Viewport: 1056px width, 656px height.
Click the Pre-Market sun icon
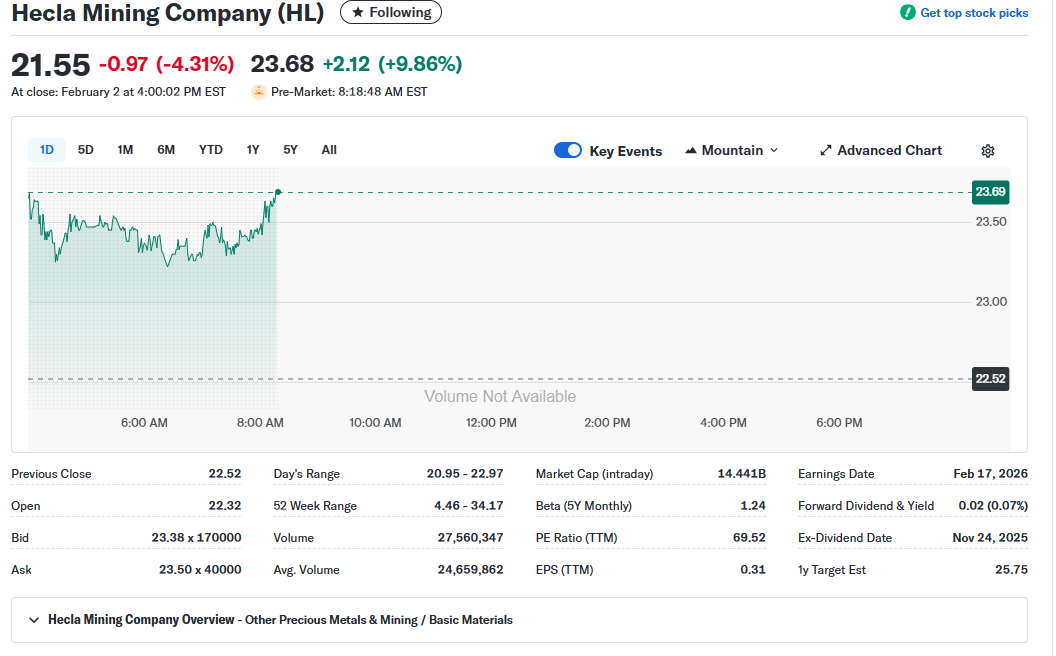pos(259,92)
